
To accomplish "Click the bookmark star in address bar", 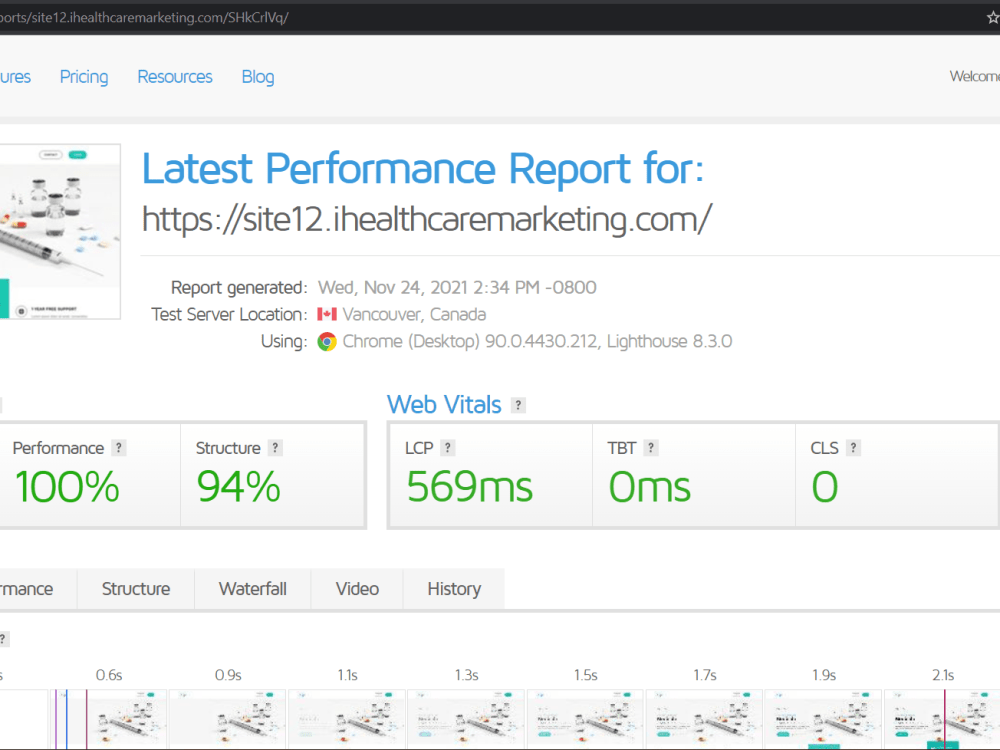I will tap(993, 18).
